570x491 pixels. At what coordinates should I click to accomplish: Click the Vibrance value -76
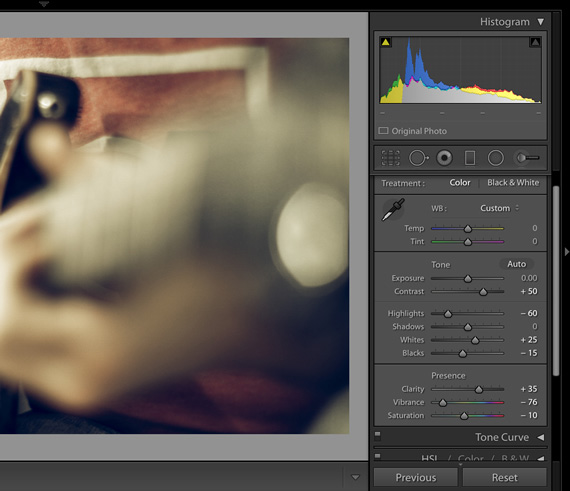529,402
